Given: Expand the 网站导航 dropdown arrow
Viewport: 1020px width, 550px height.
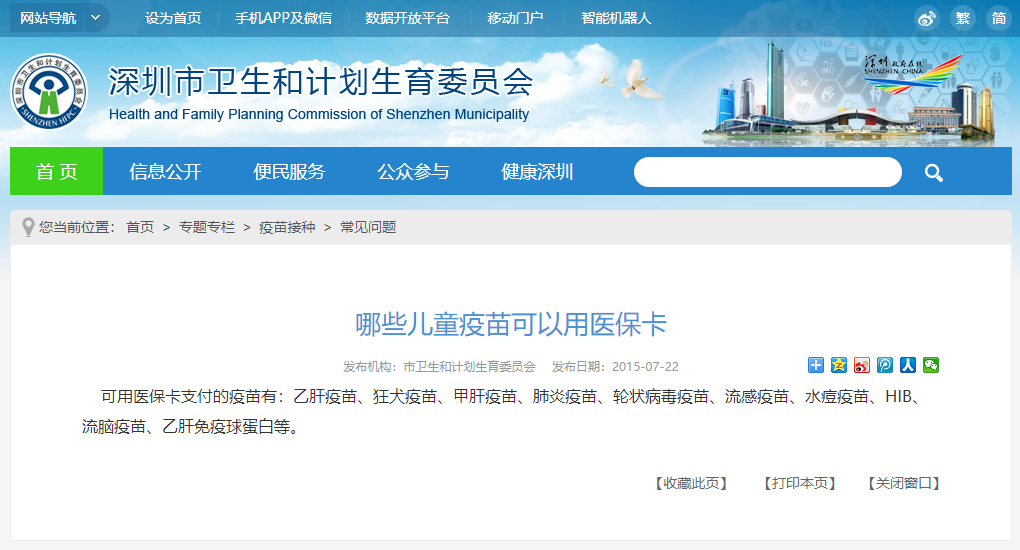Looking at the screenshot, I should 96,18.
